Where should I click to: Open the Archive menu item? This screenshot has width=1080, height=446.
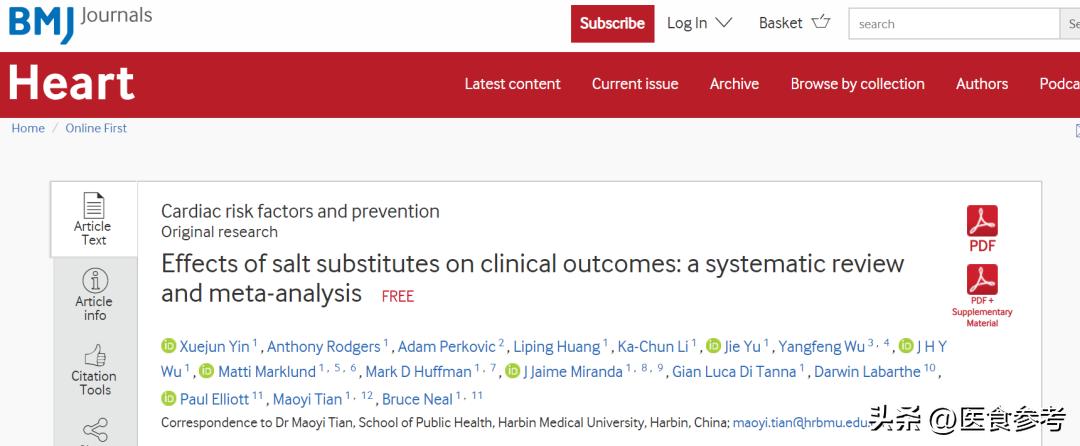[x=734, y=84]
